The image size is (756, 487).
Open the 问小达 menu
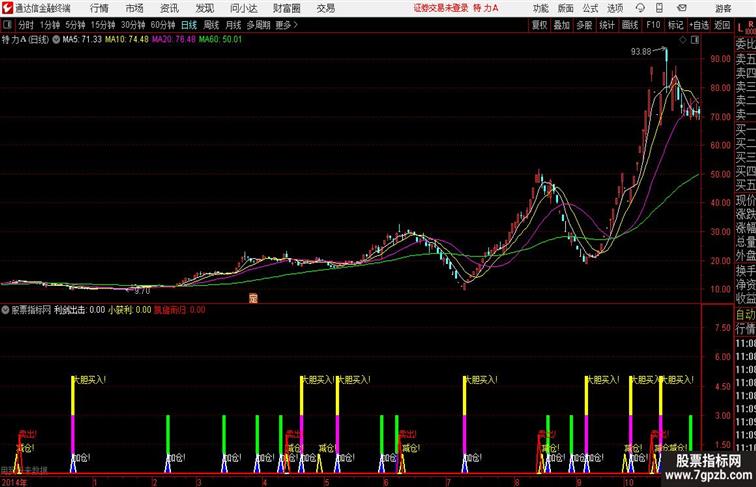click(243, 8)
